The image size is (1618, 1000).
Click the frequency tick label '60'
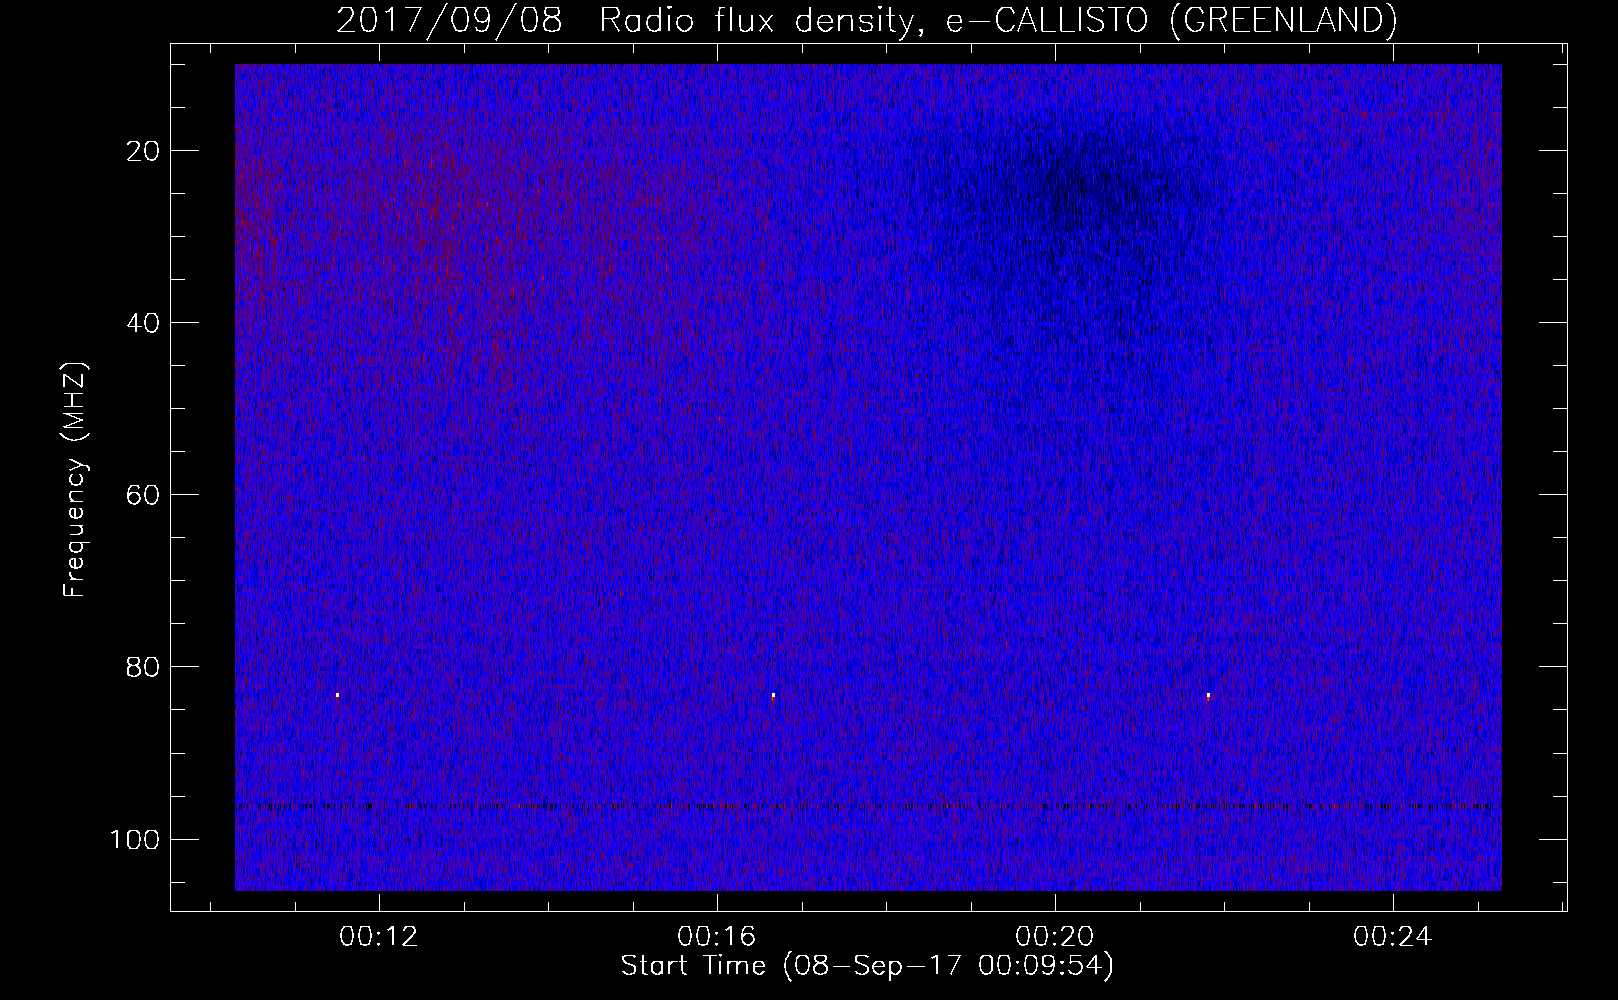point(143,495)
